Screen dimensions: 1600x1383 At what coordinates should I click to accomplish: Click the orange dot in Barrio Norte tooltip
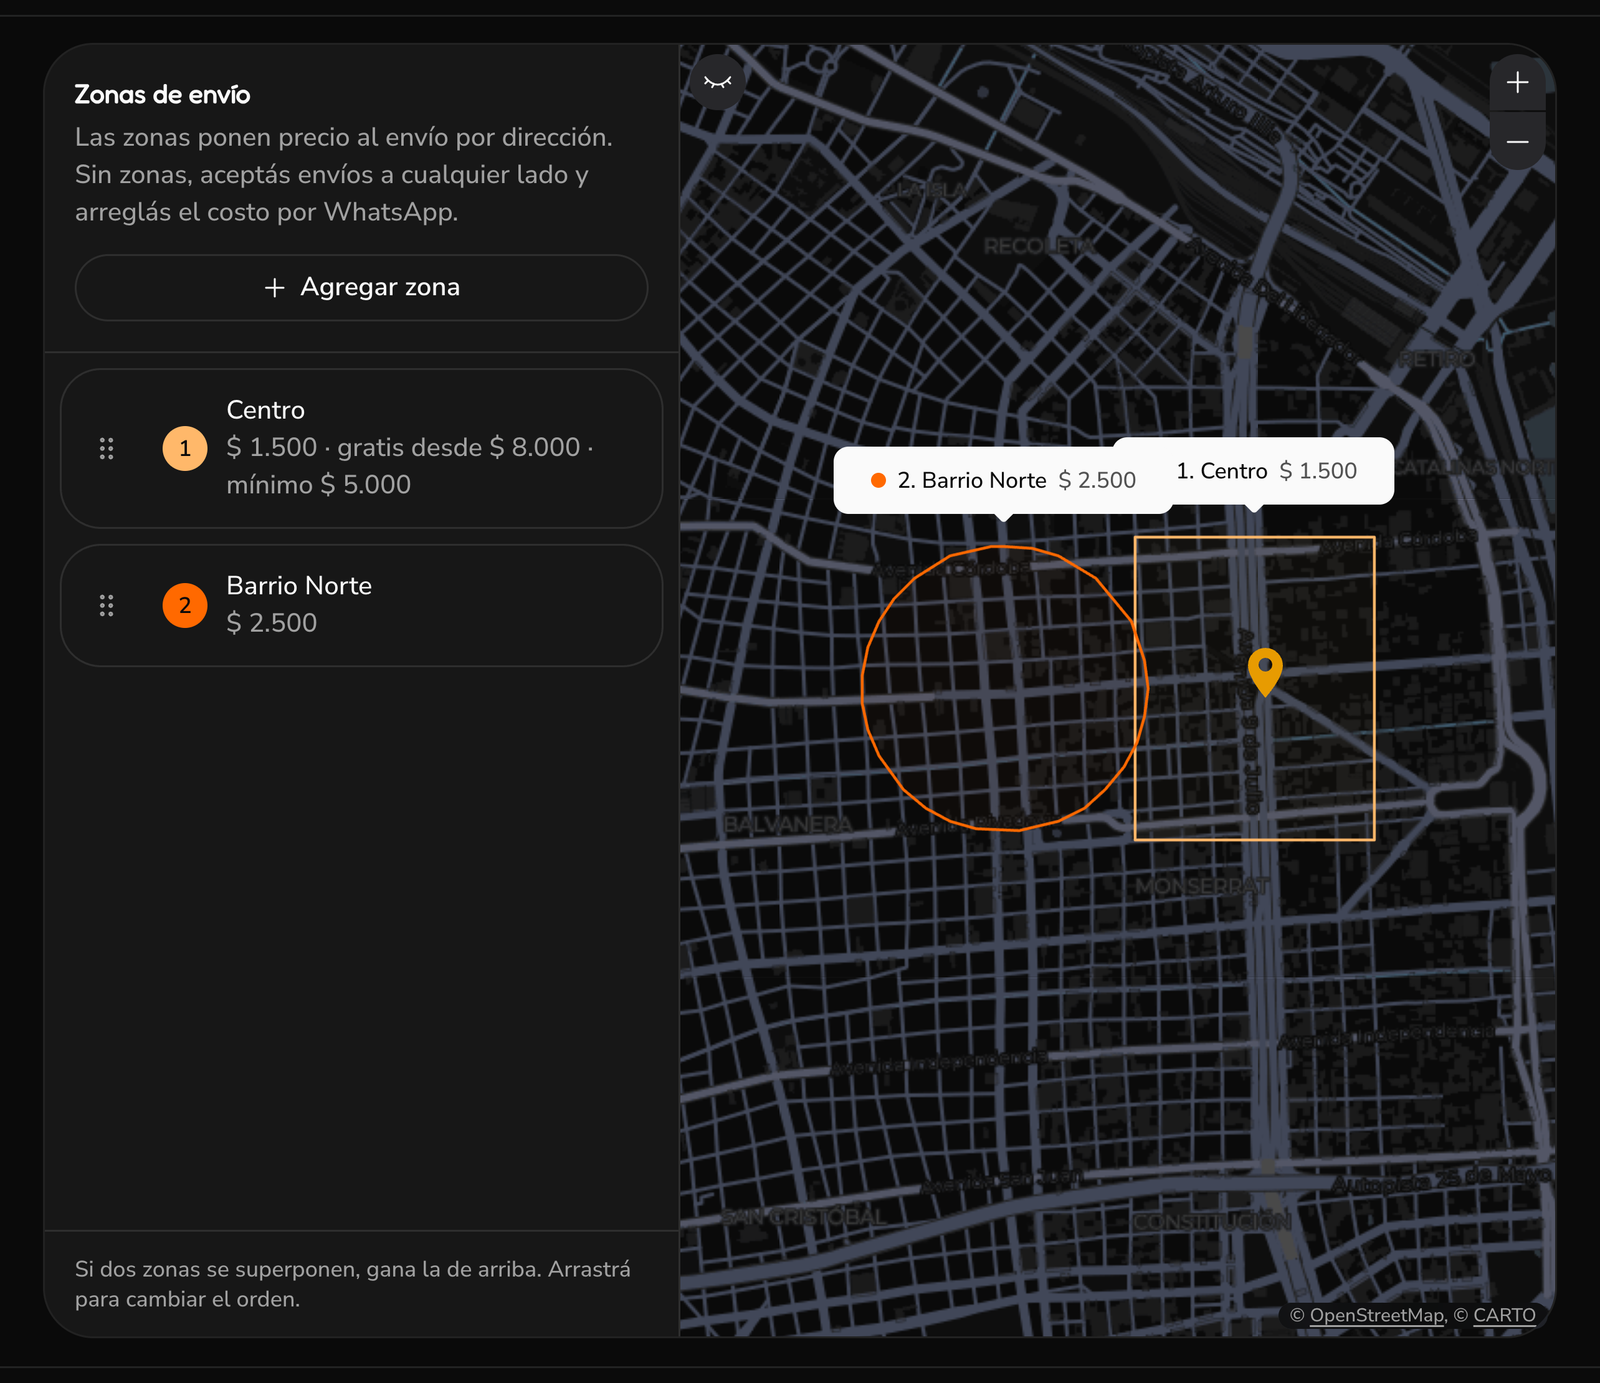tap(878, 480)
